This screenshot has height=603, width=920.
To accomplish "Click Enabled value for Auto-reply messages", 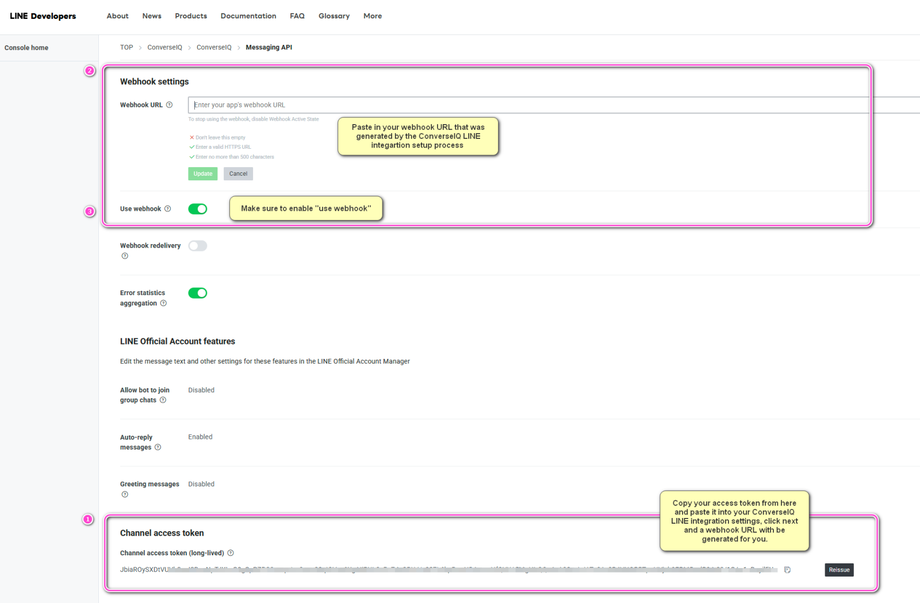I will point(200,437).
